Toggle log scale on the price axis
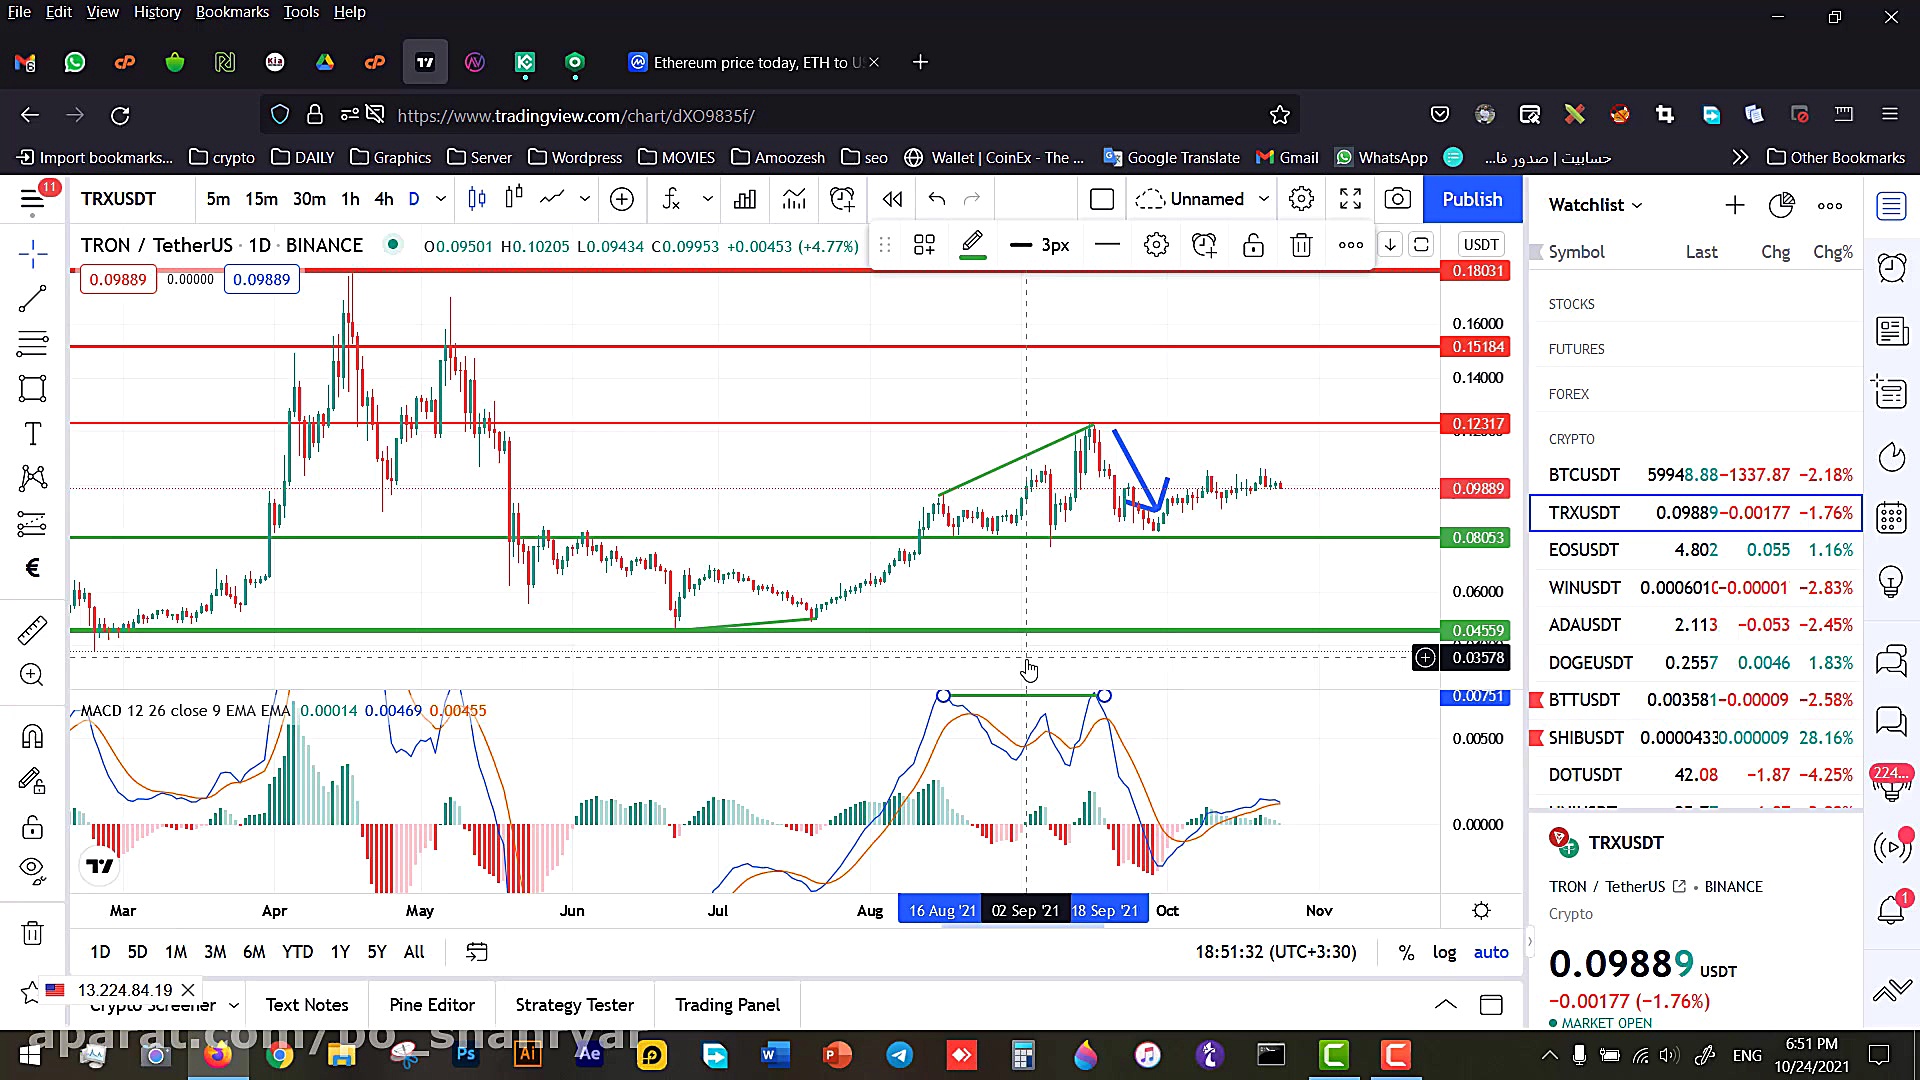1920x1080 pixels. point(1444,952)
